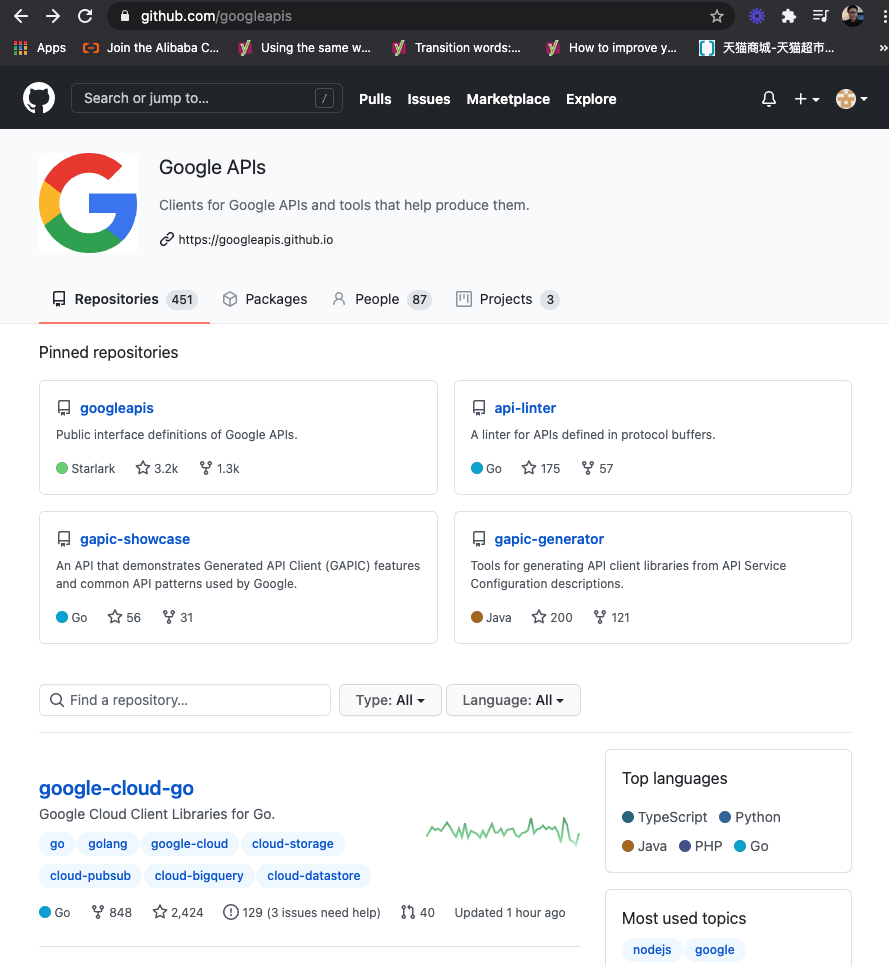Image resolution: width=889 pixels, height=966 pixels.
Task: View stargazers of googleapis (3.2k)
Action: tap(157, 468)
